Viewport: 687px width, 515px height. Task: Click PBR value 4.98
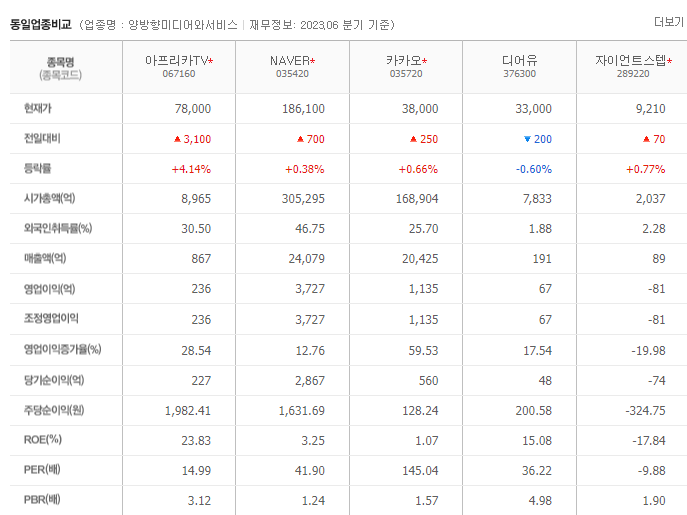[540, 501]
